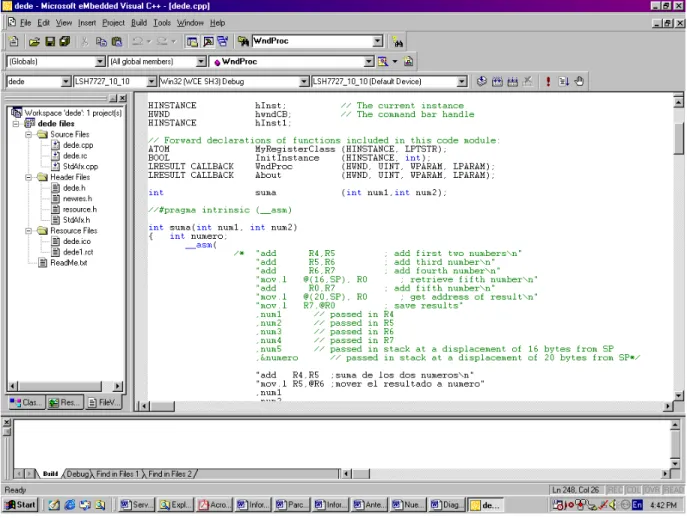Open the Insert menu
687x518 pixels.
(87, 23)
